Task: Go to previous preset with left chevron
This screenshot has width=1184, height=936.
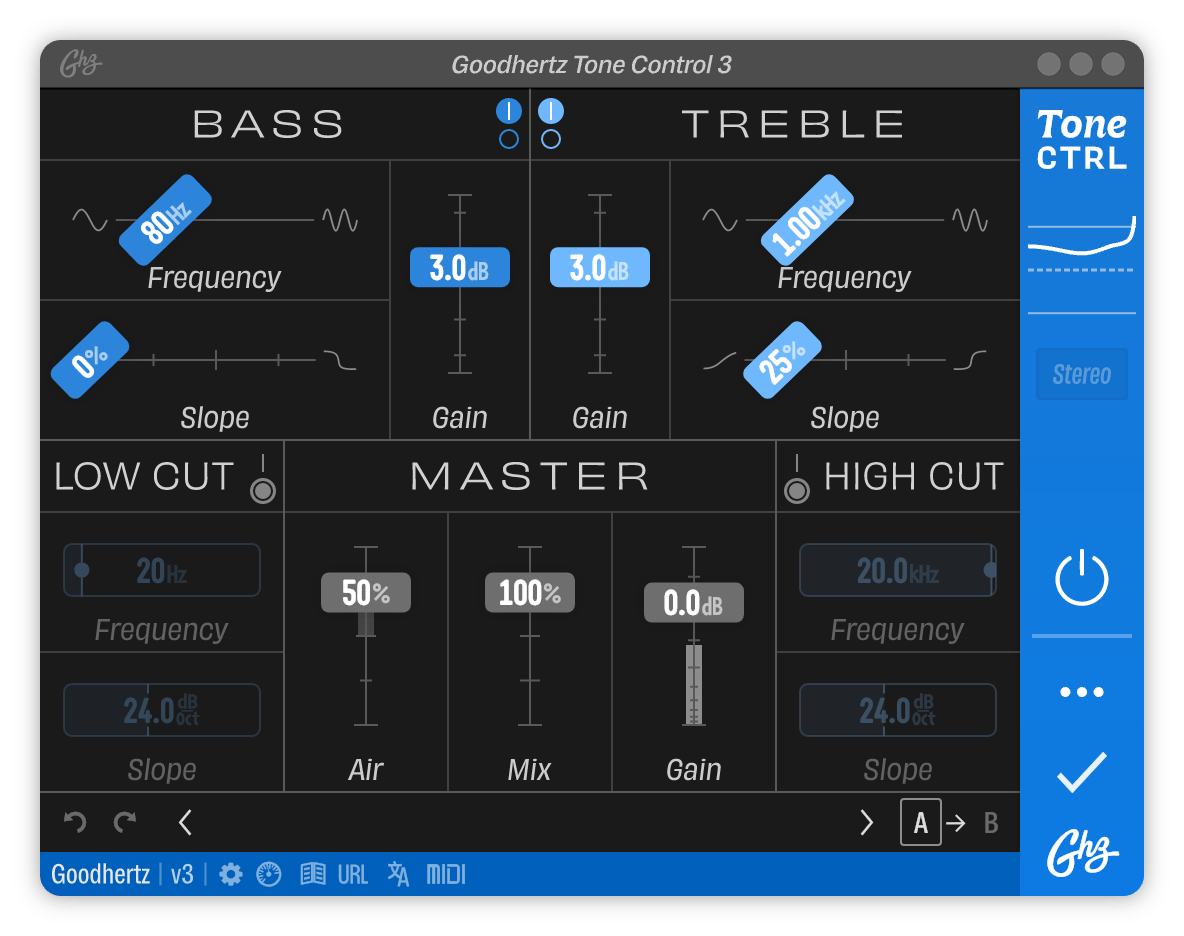Action: click(x=185, y=822)
